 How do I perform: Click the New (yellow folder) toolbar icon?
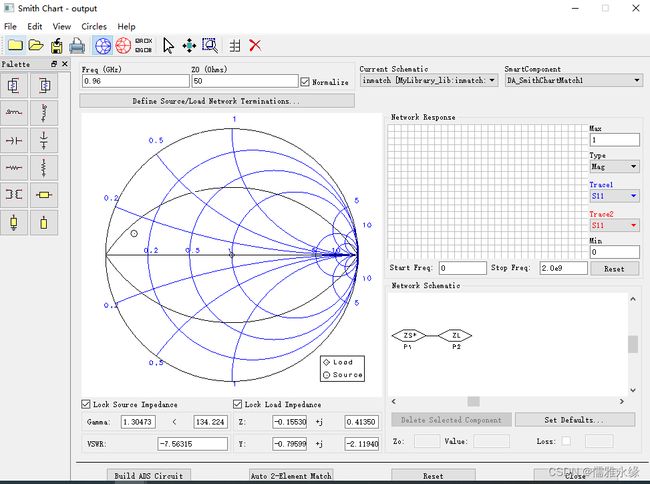tap(15, 45)
